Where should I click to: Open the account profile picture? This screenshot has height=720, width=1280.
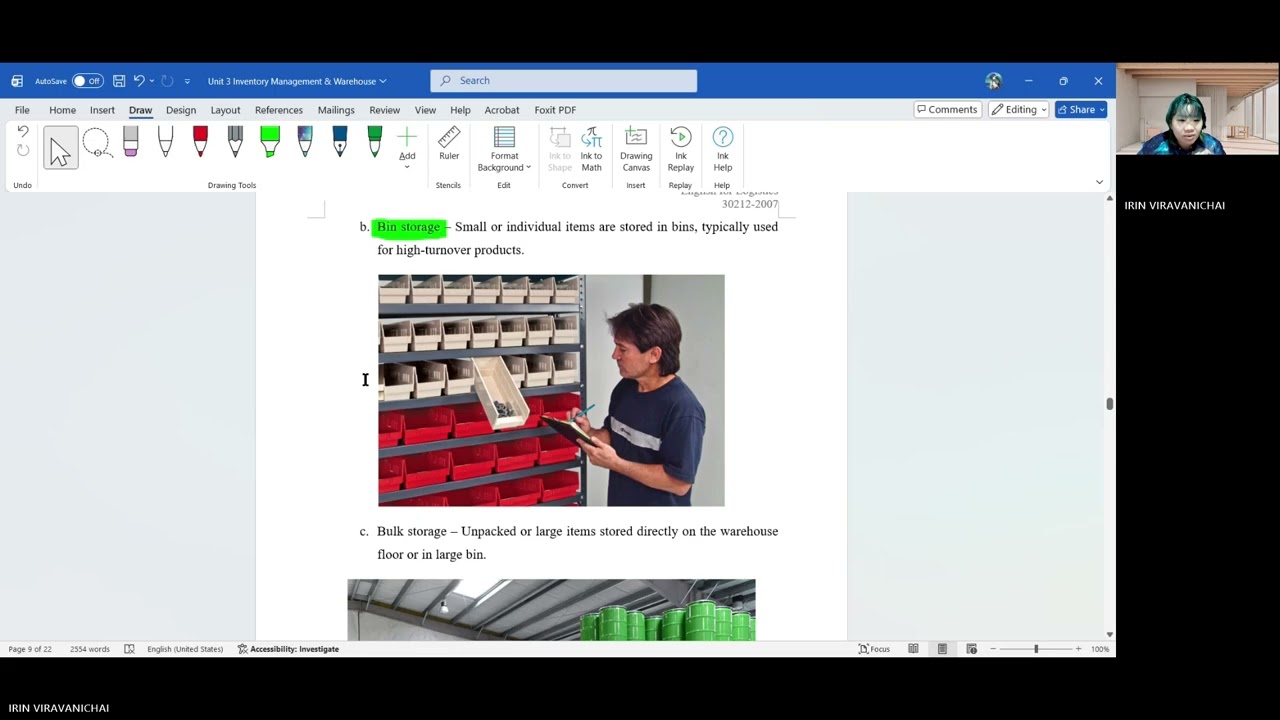point(993,81)
